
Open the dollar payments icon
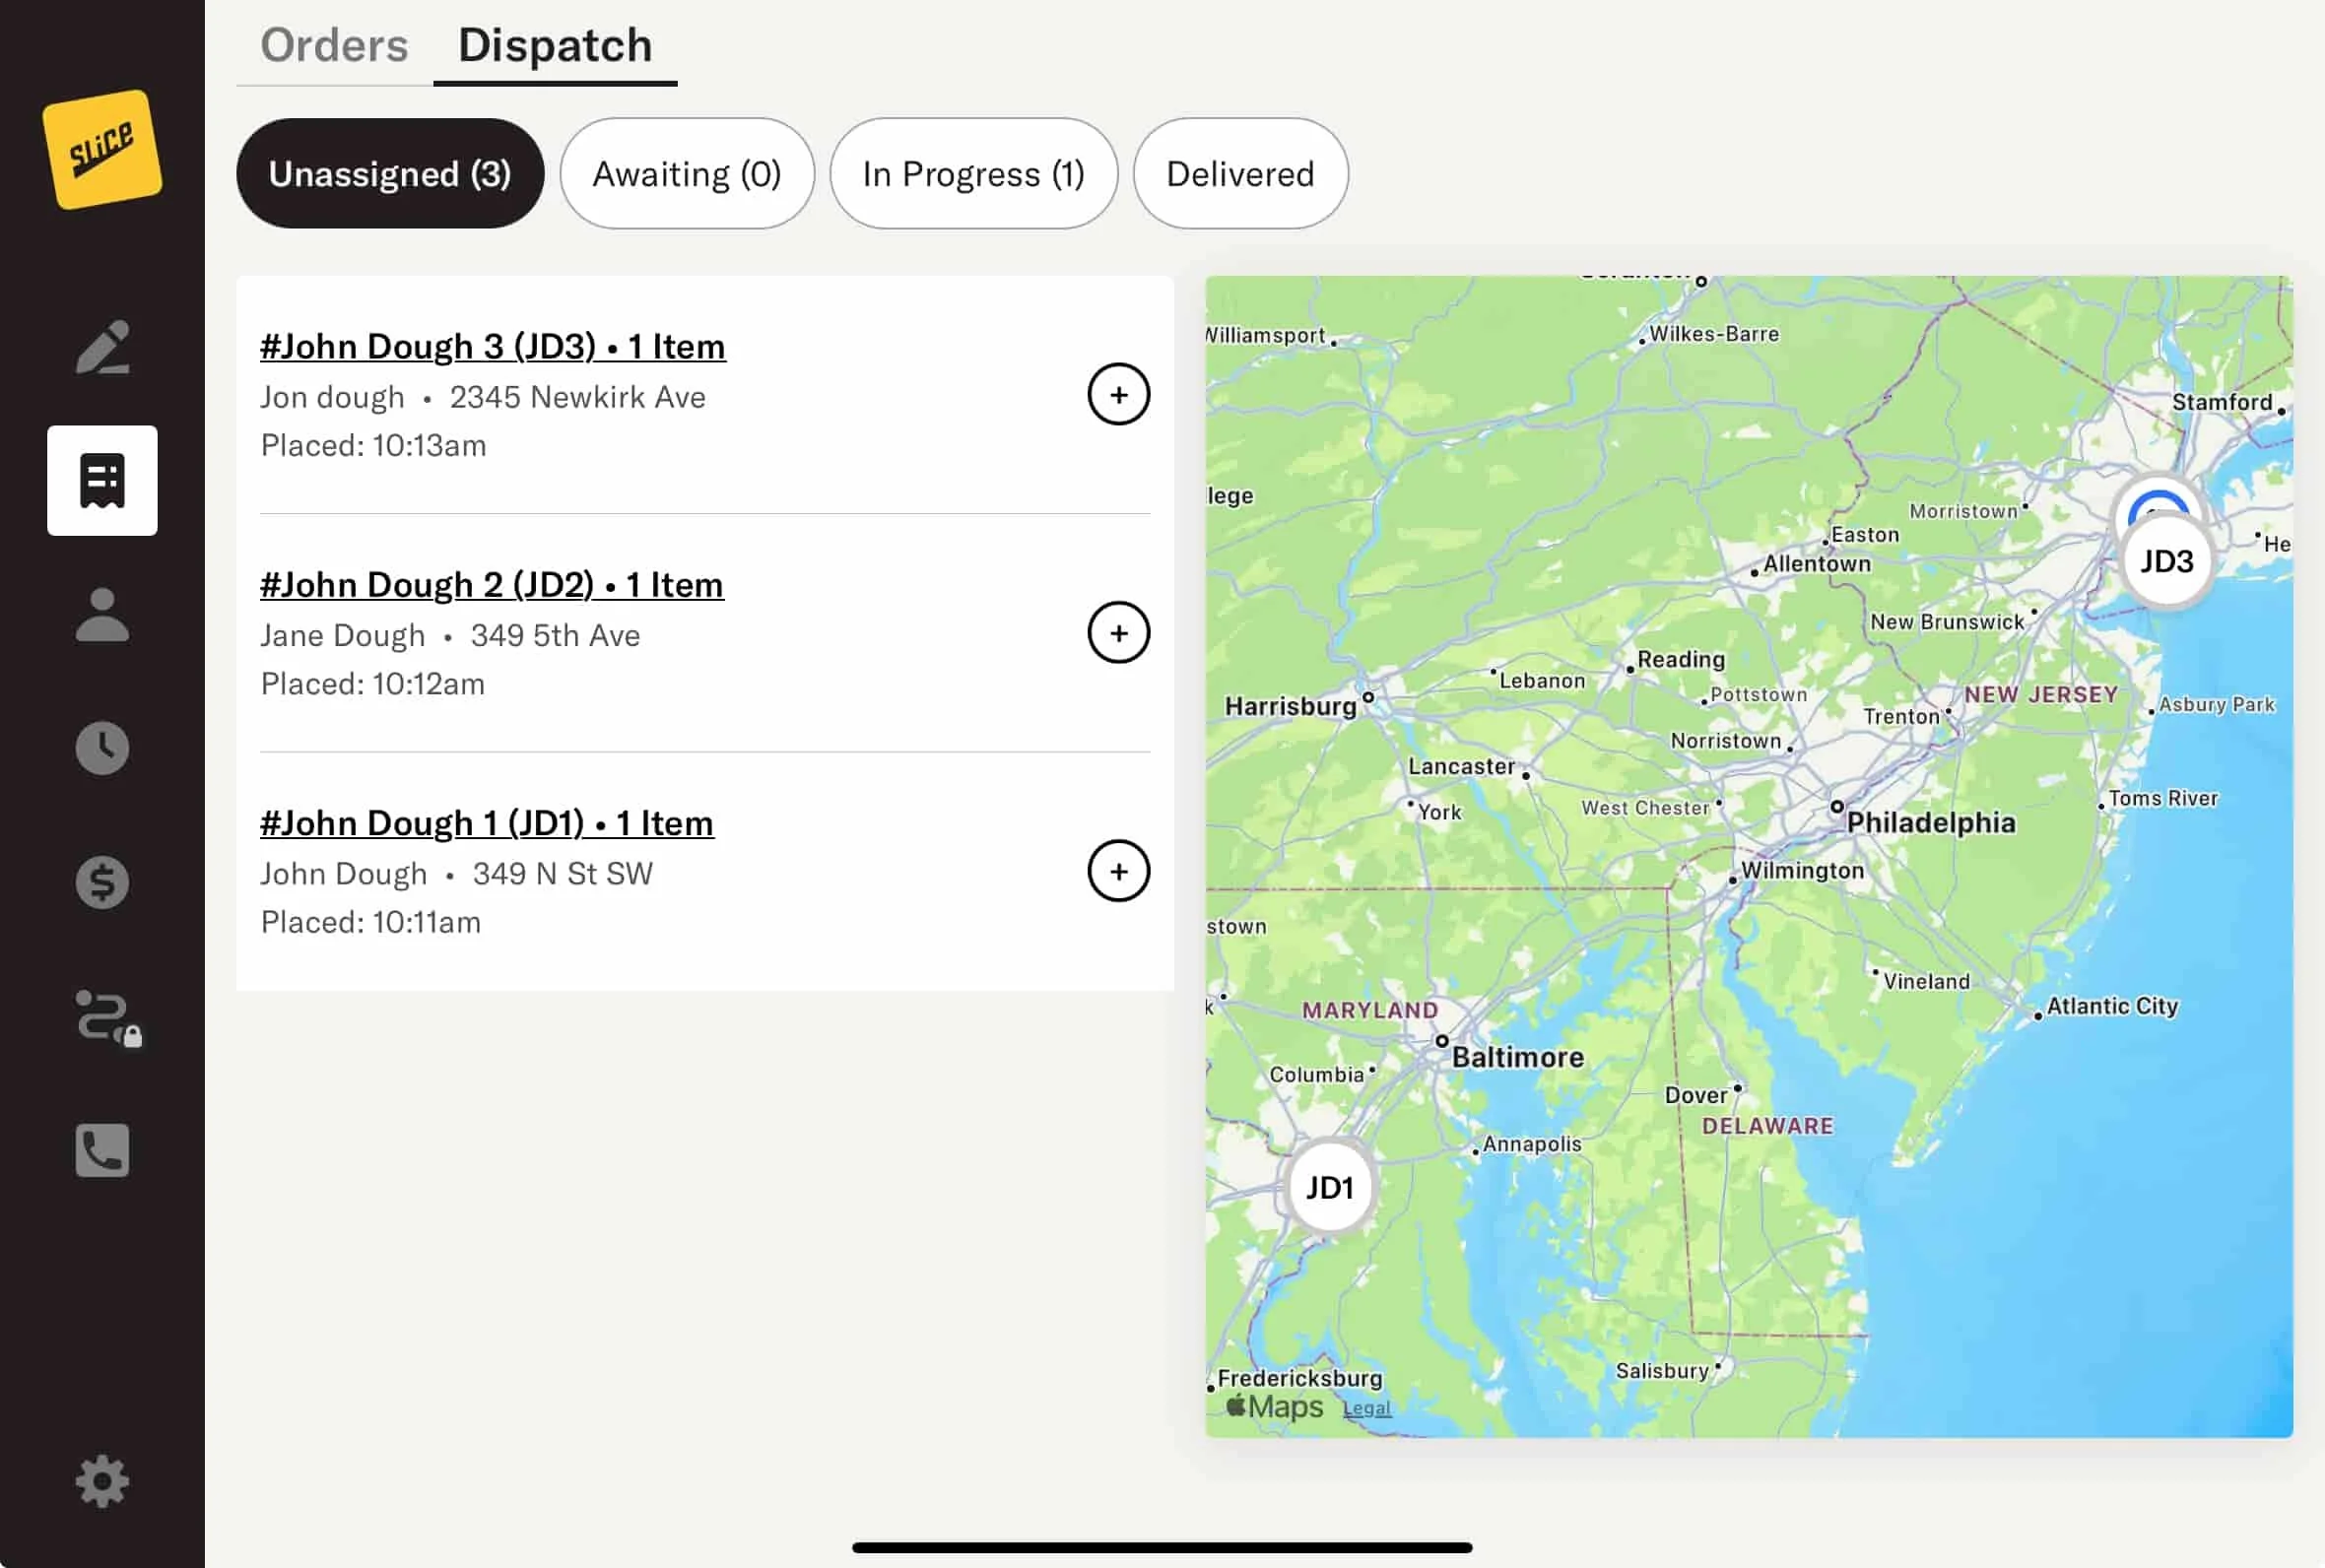(102, 882)
